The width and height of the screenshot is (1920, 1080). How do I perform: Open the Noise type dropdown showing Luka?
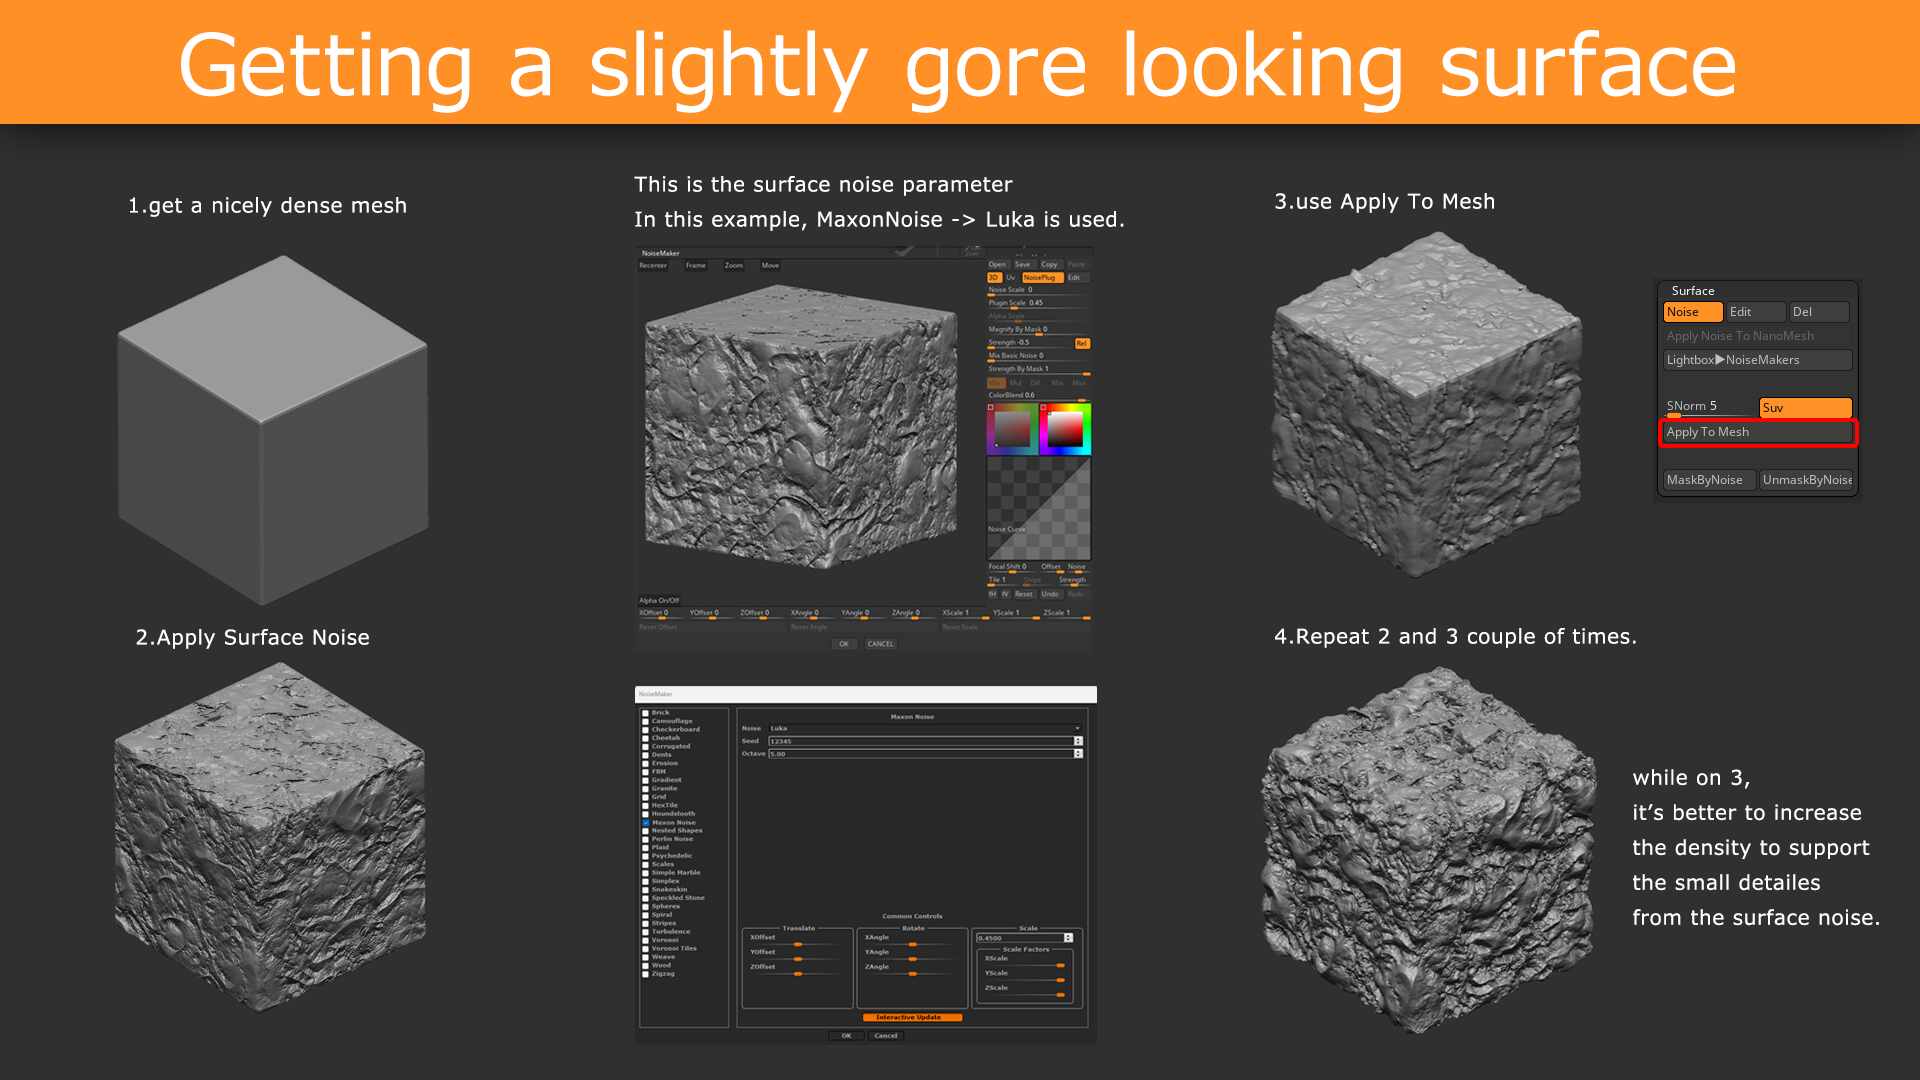tap(923, 728)
